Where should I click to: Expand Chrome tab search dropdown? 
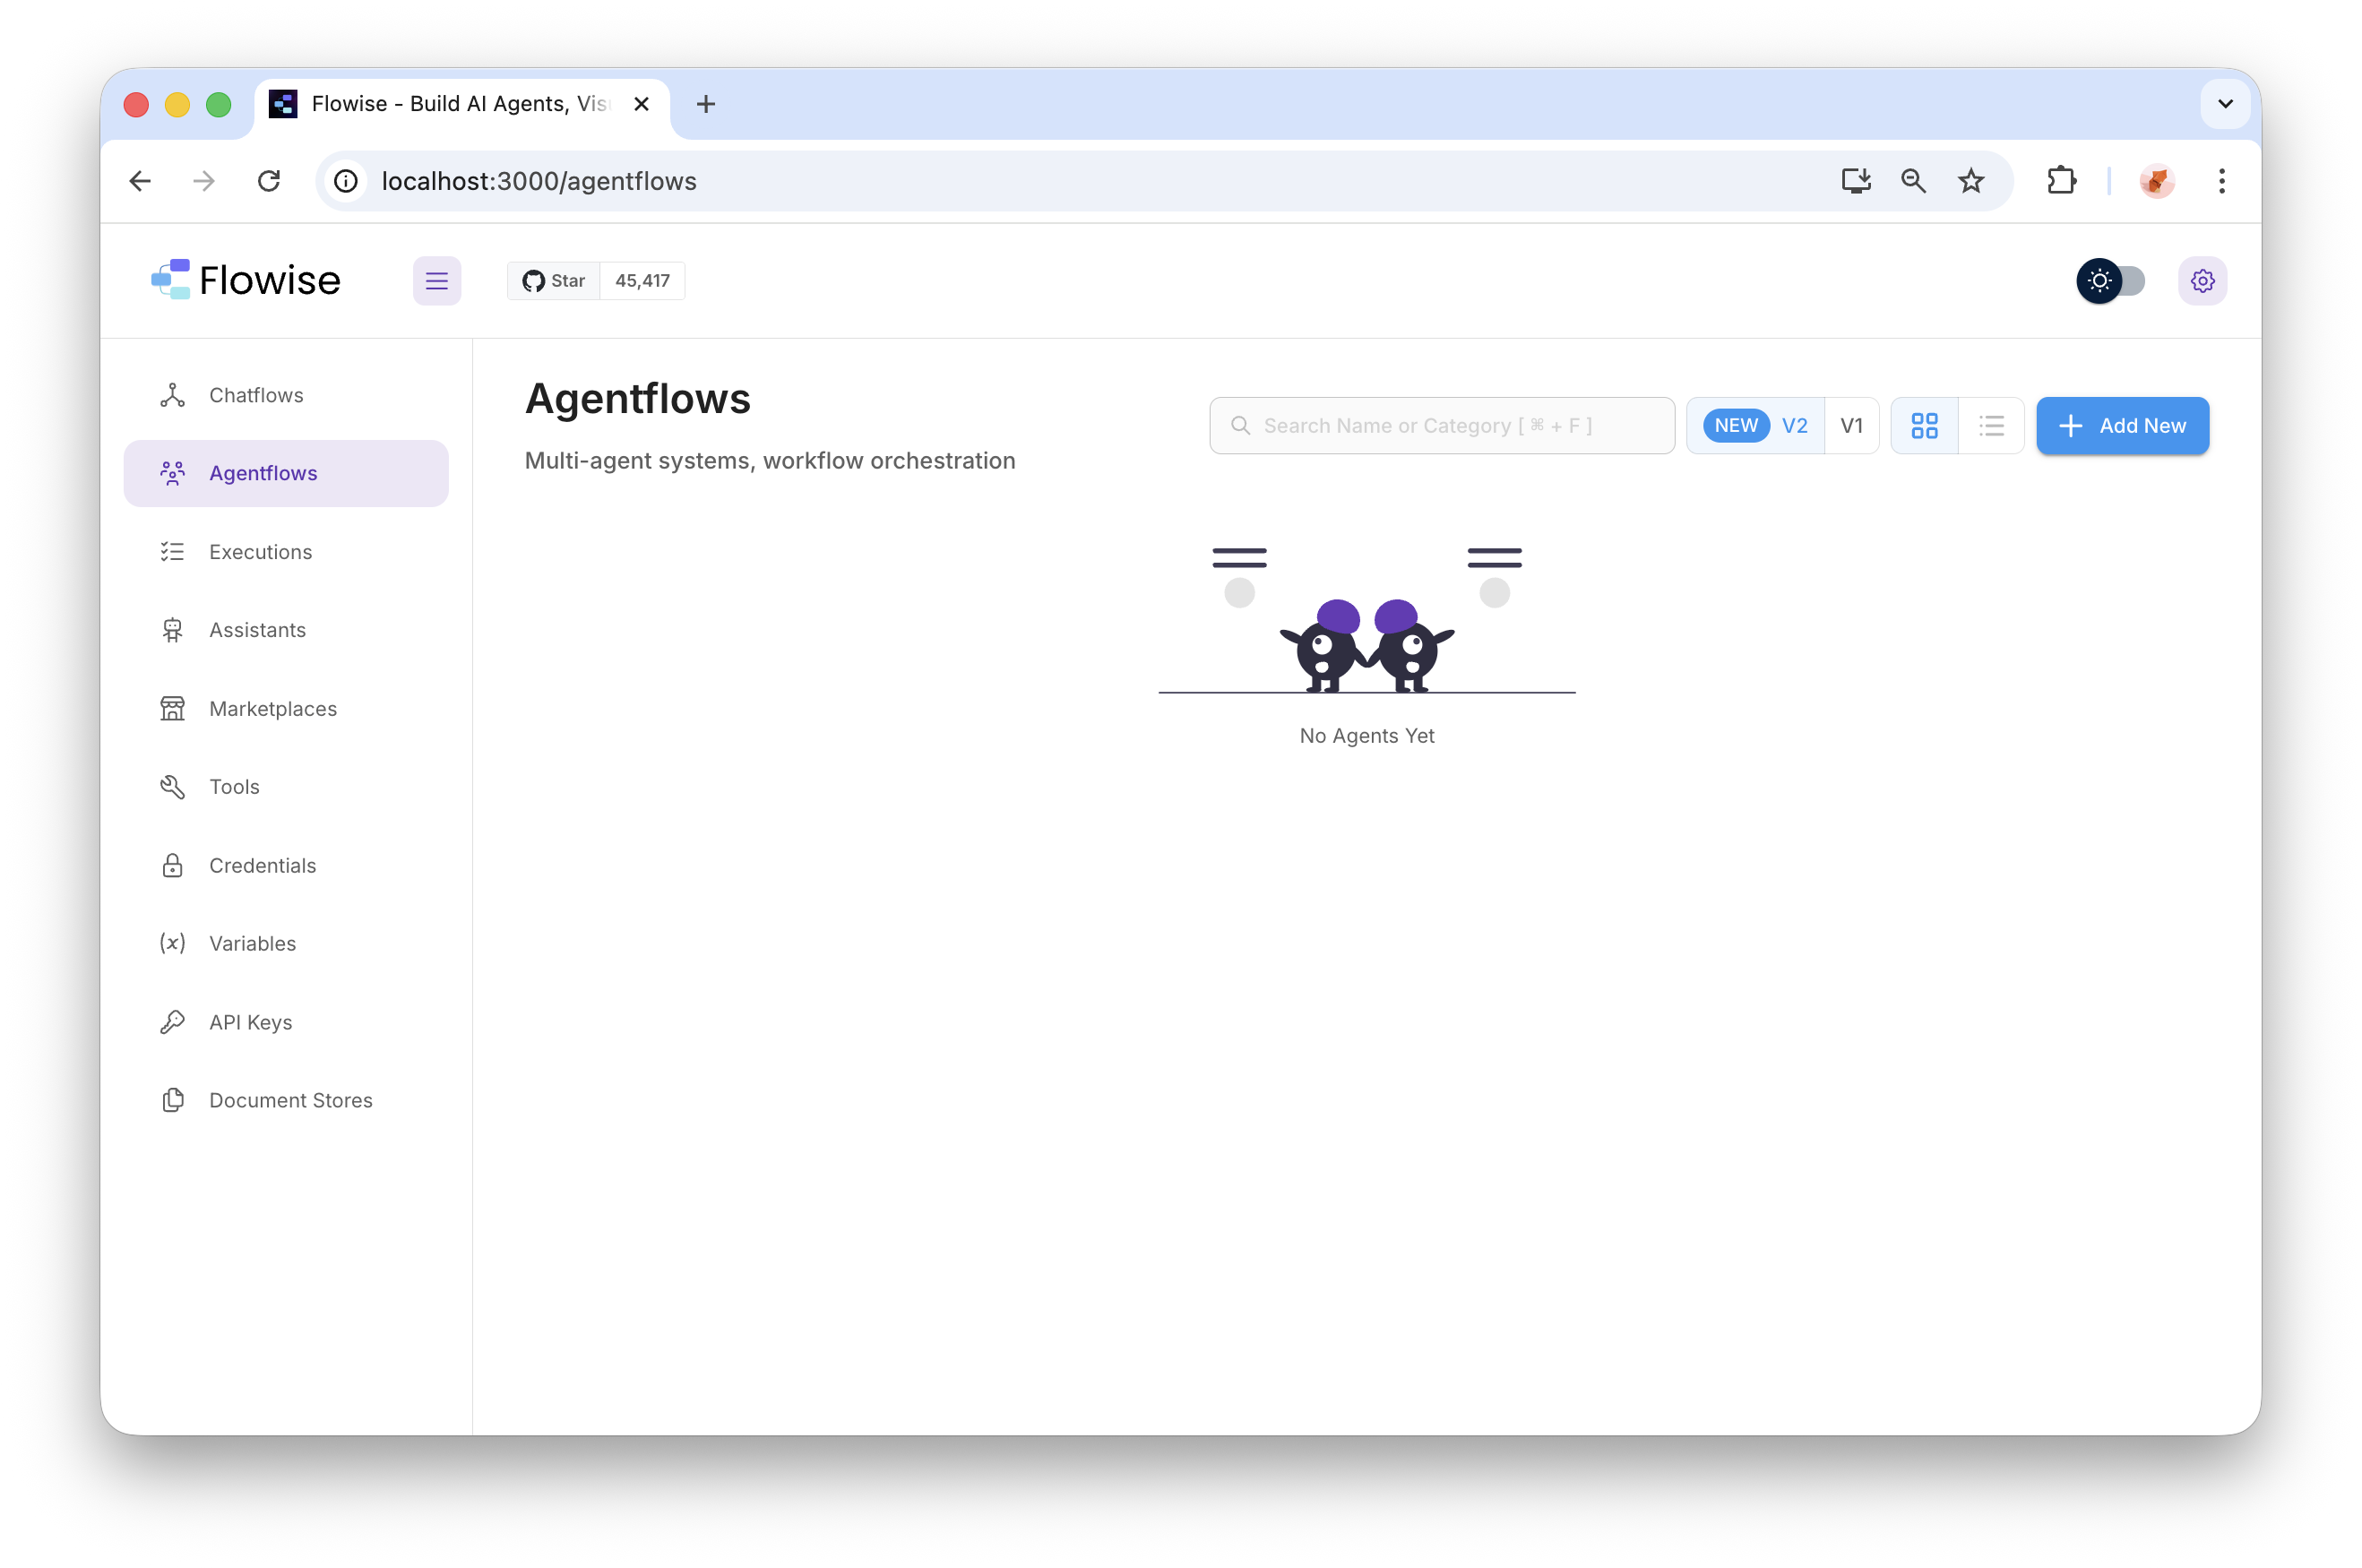click(2224, 104)
